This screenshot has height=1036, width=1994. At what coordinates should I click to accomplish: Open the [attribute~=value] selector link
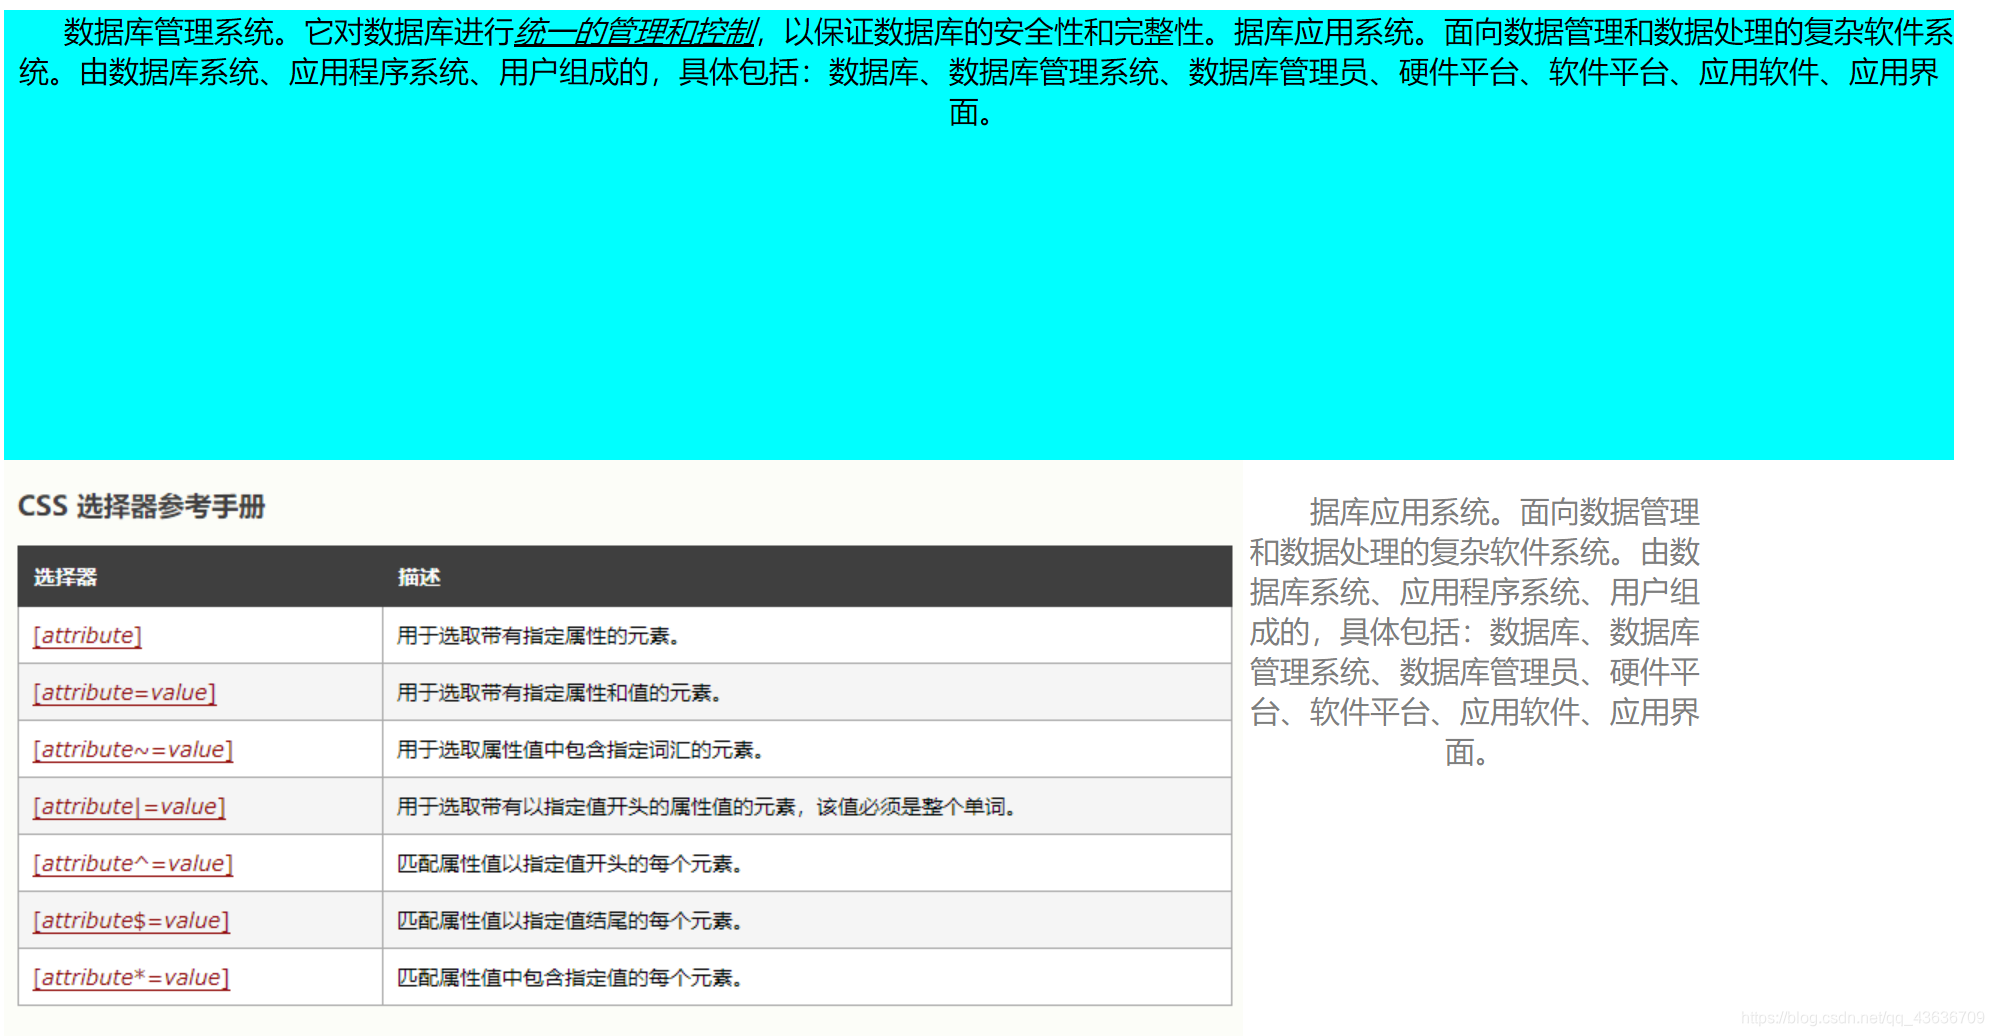coord(133,750)
